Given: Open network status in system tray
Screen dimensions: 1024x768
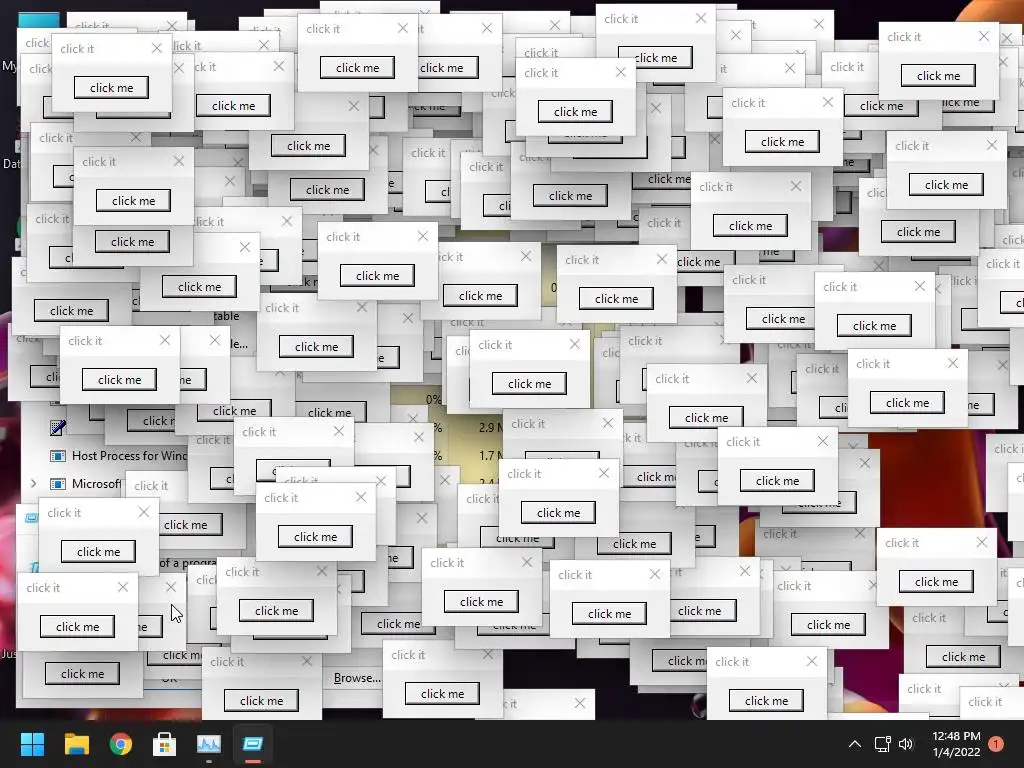Looking at the screenshot, I should [882, 744].
